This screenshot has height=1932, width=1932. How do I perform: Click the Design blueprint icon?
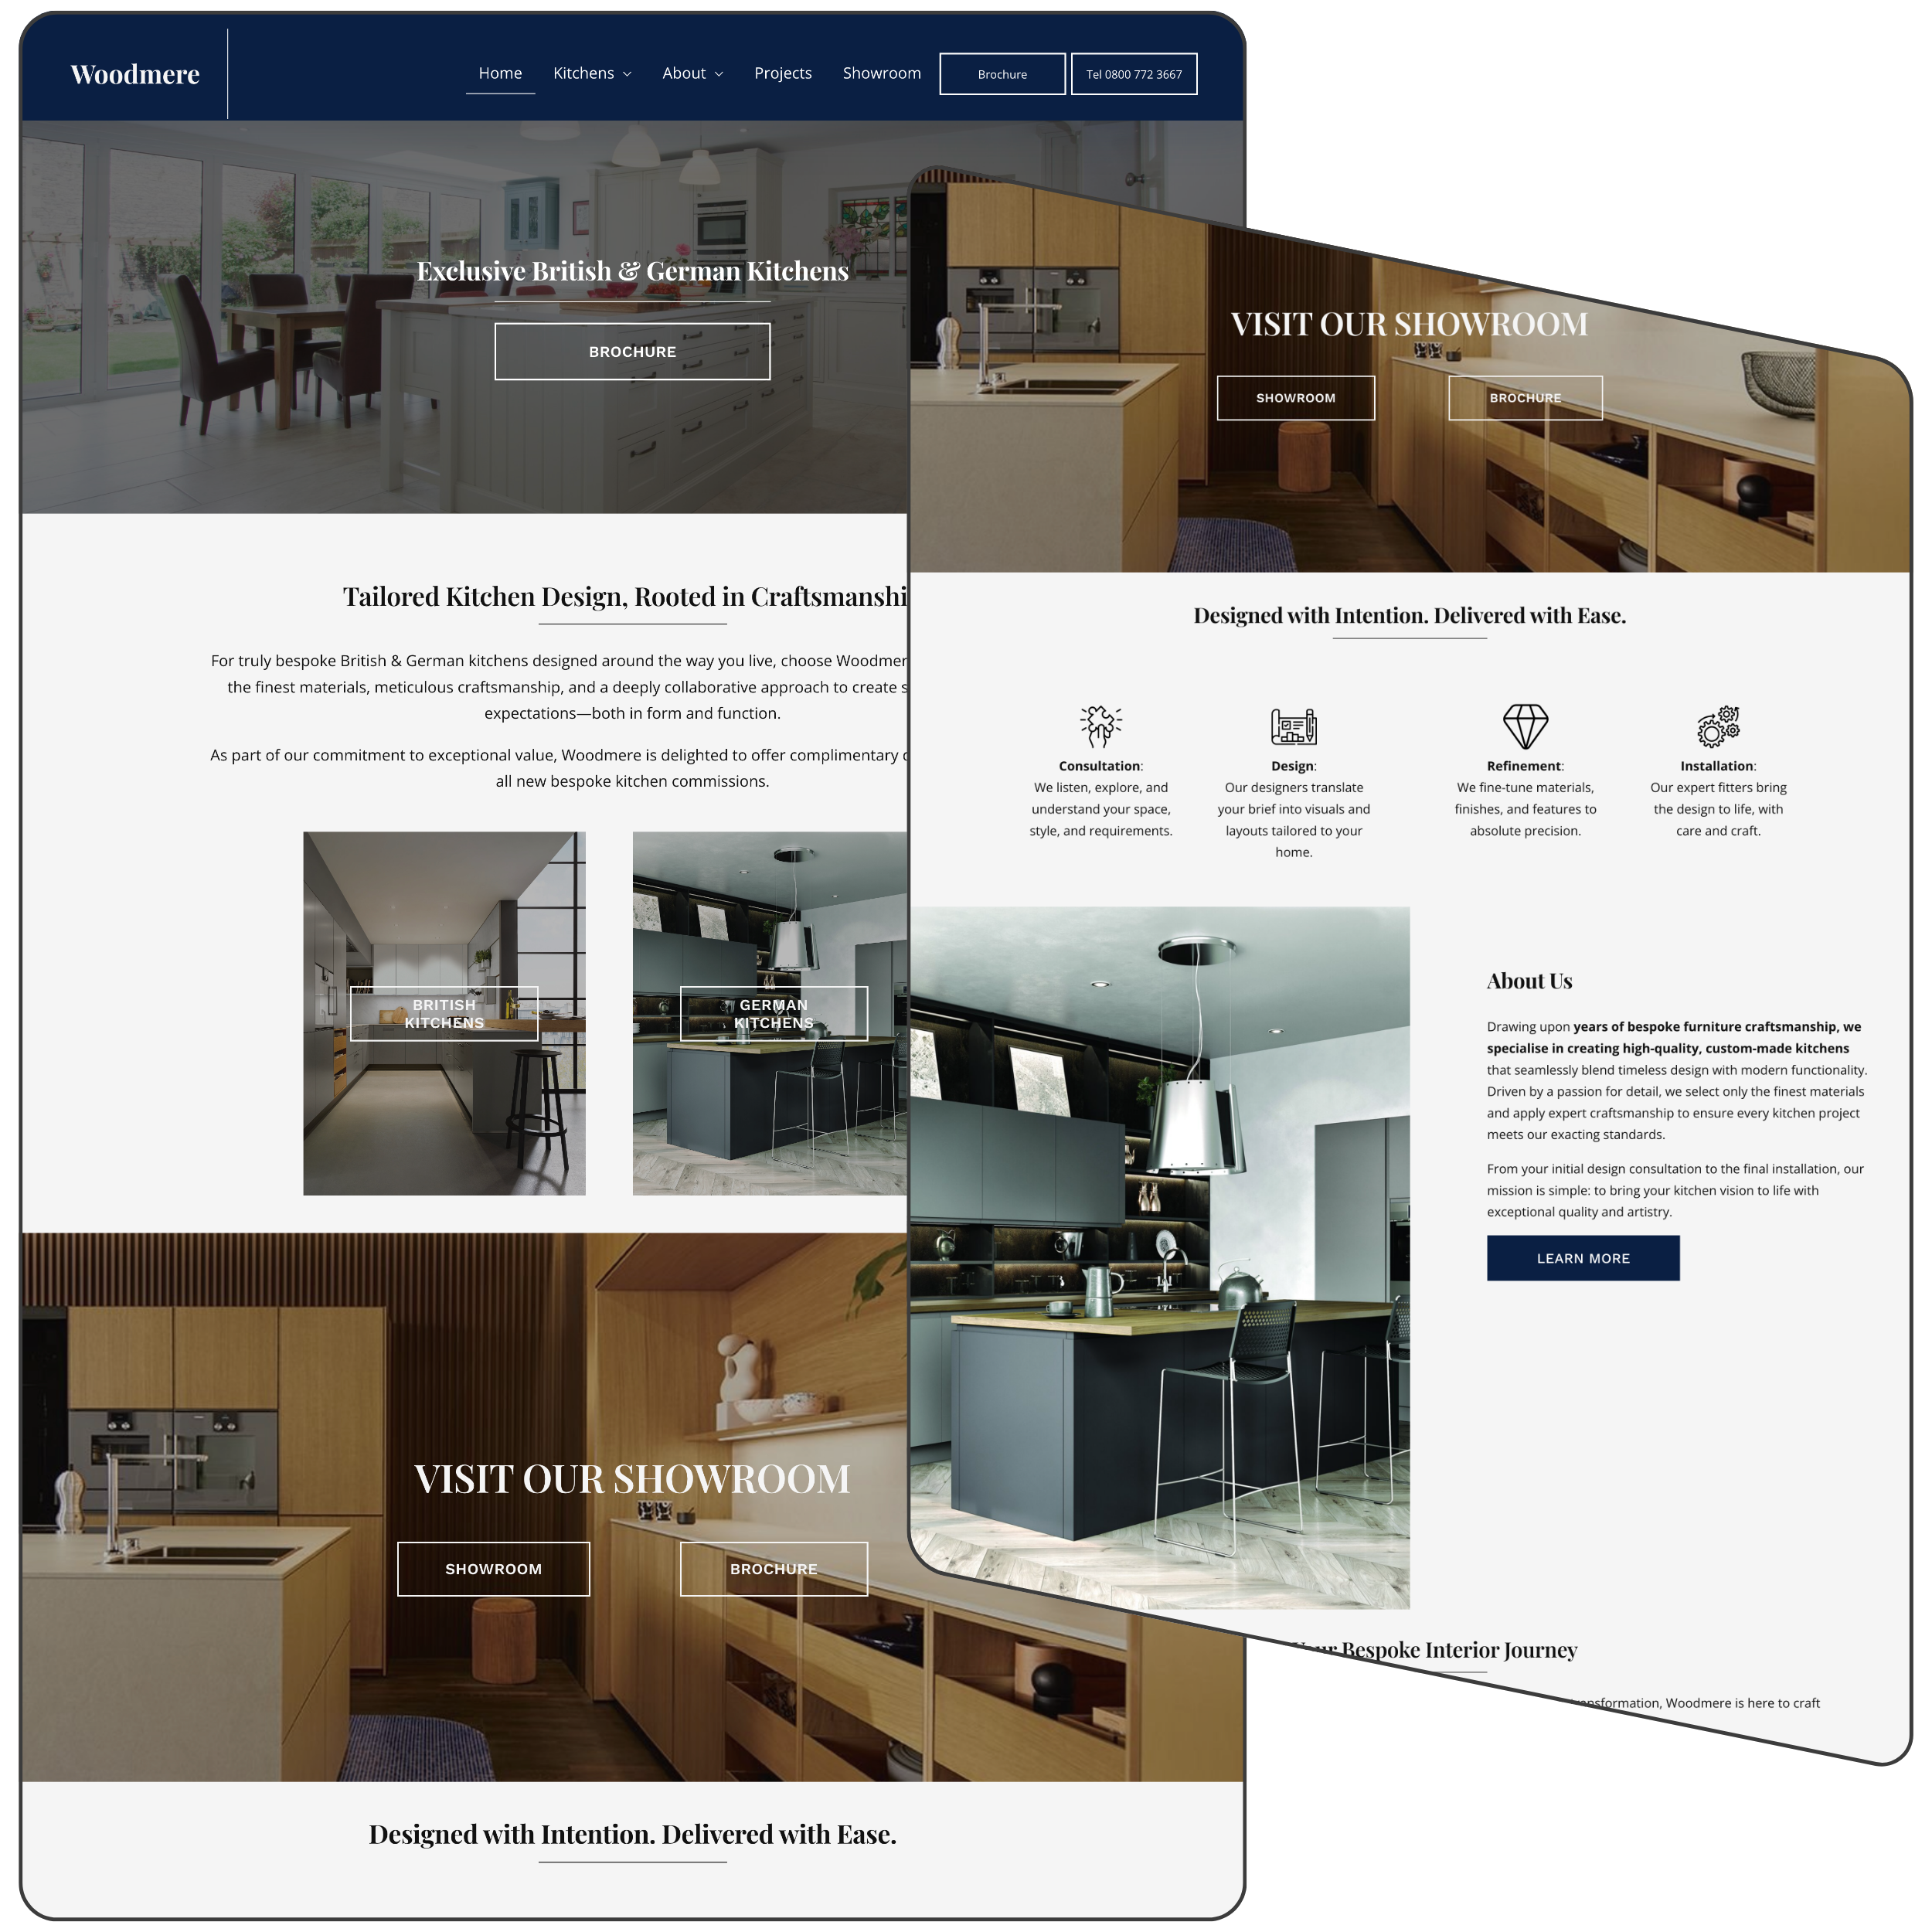(x=1293, y=726)
